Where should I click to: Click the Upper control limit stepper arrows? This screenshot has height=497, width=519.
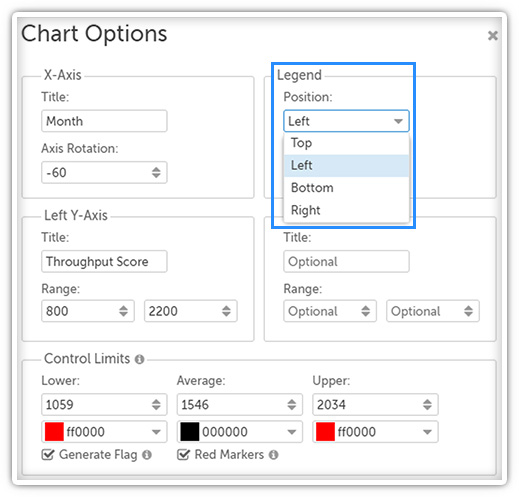pos(427,405)
